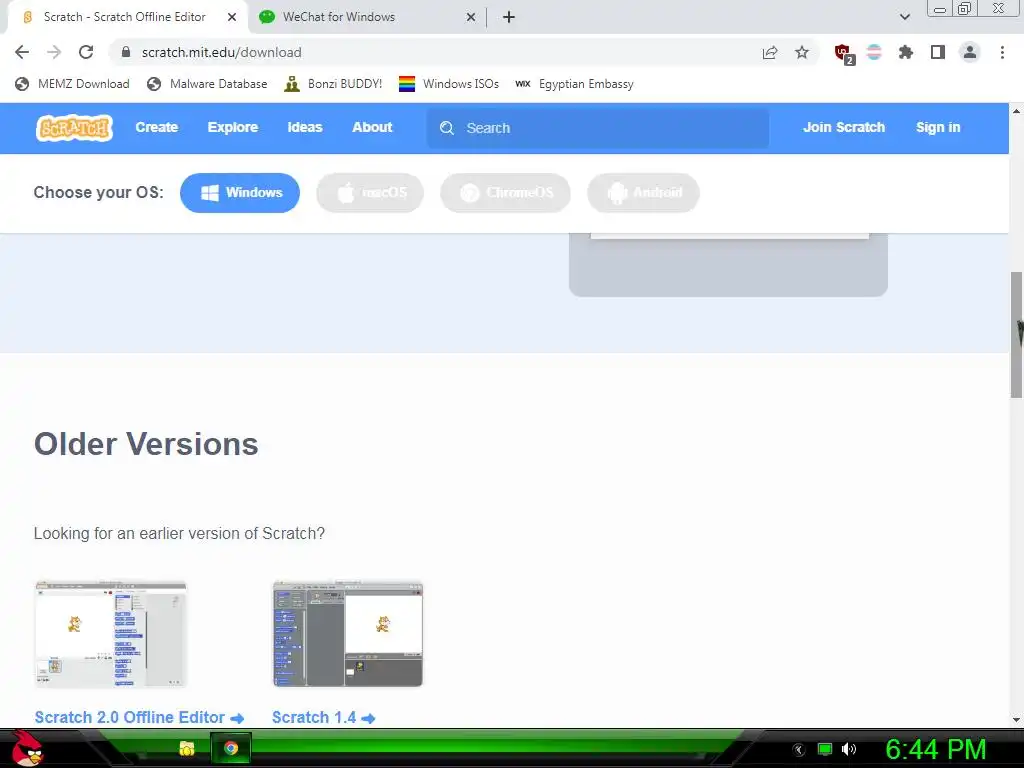The height and width of the screenshot is (768, 1024).
Task: Open Chrome three-dot menu
Action: coord(1002,52)
